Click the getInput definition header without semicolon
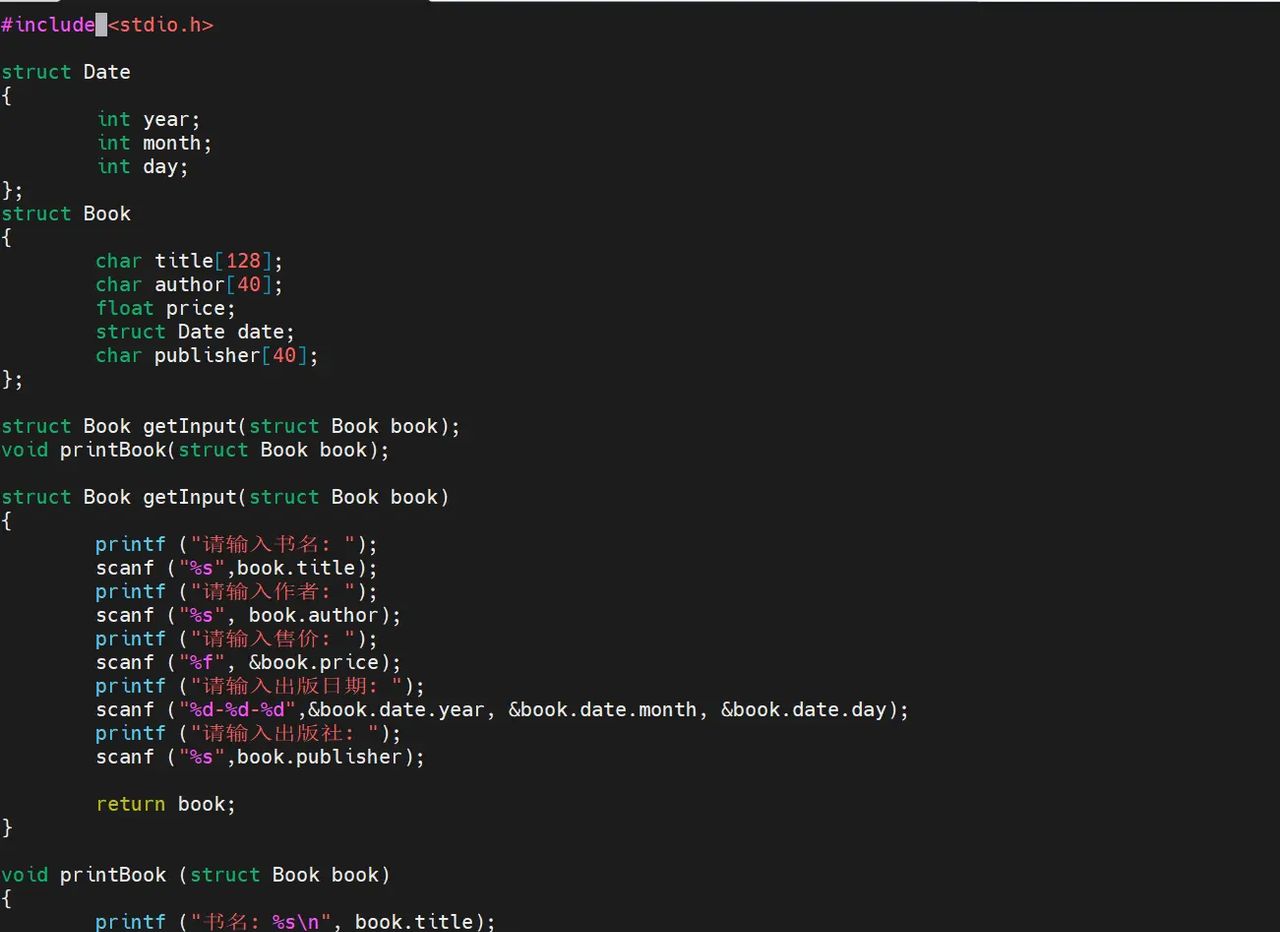Image resolution: width=1280 pixels, height=932 pixels. pos(225,497)
